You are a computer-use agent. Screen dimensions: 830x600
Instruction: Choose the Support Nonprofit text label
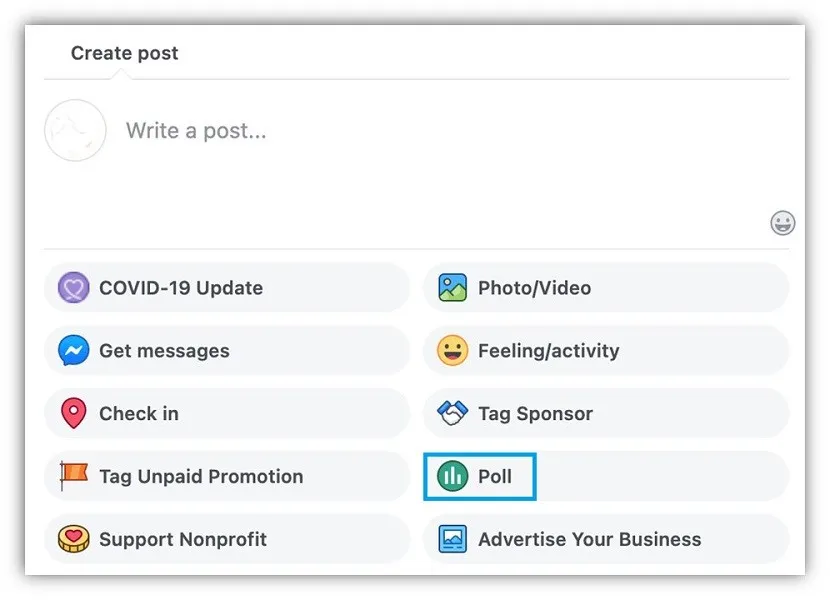click(x=183, y=539)
